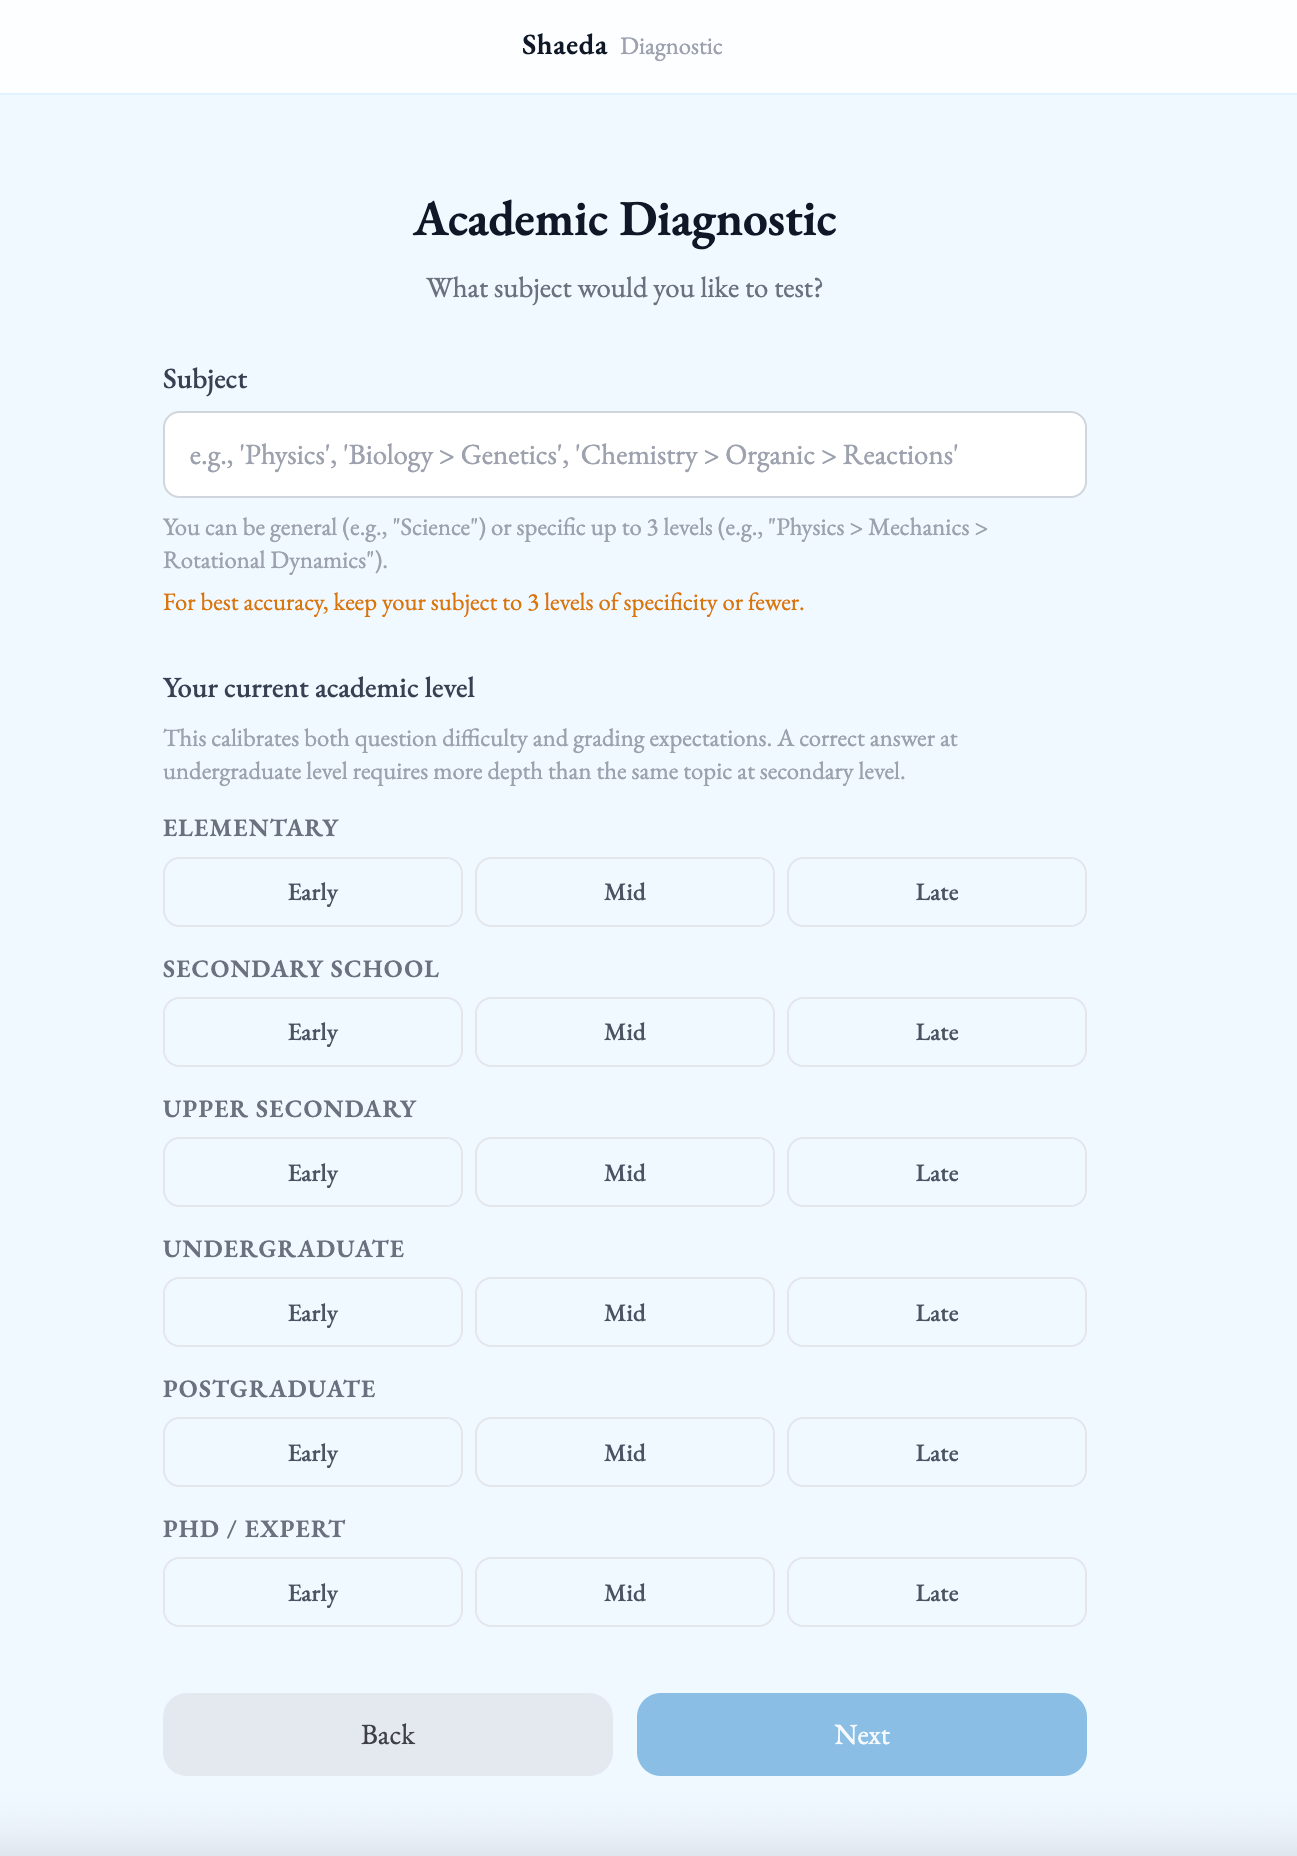The width and height of the screenshot is (1297, 1856).
Task: Select Mid under Undergraduate
Action: 624,1312
